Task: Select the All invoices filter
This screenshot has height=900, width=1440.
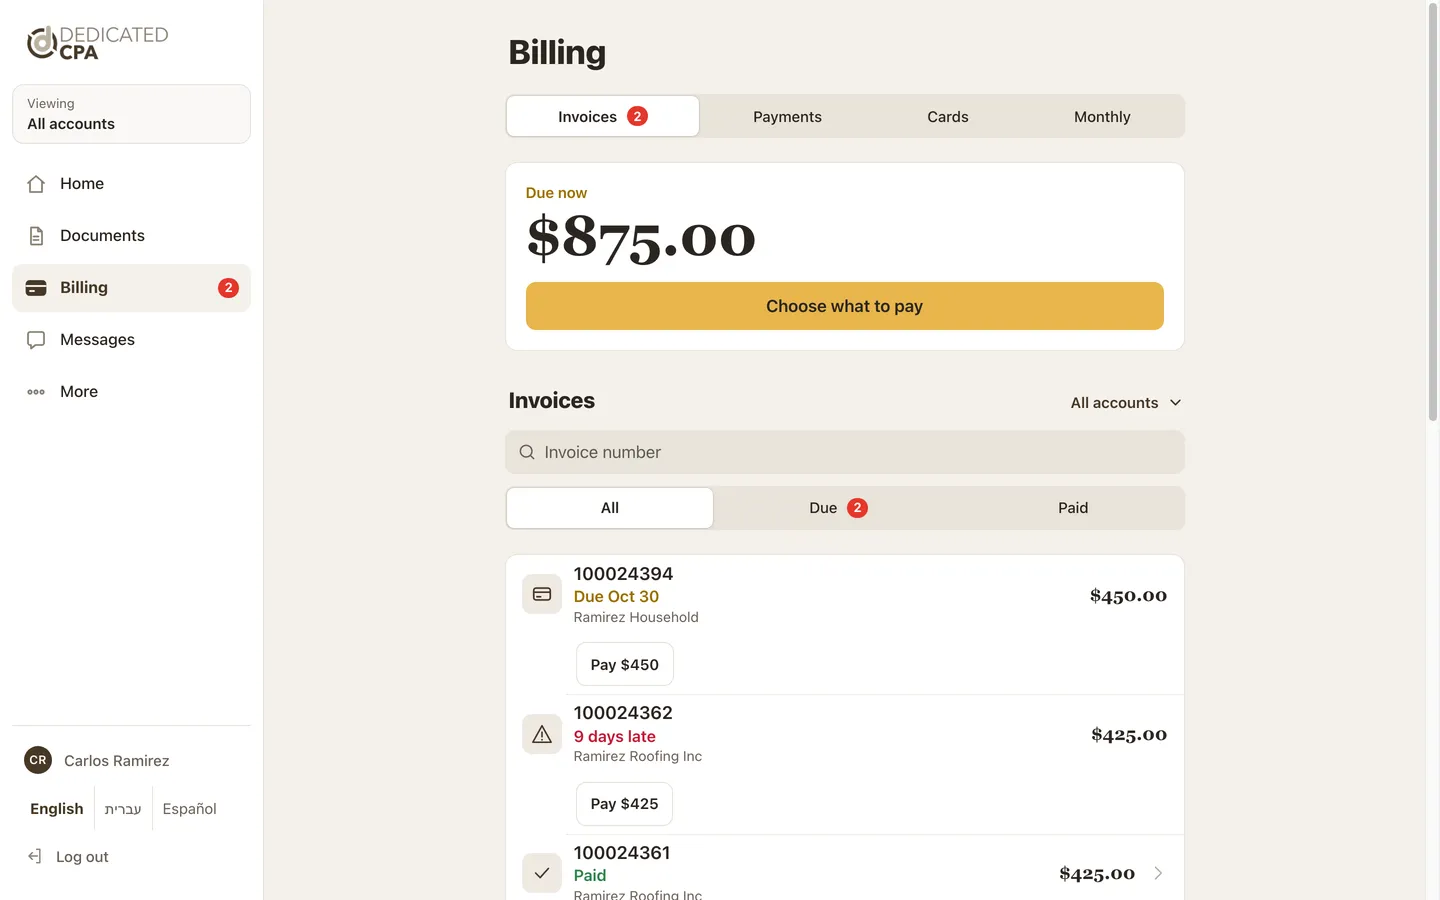Action: [610, 508]
